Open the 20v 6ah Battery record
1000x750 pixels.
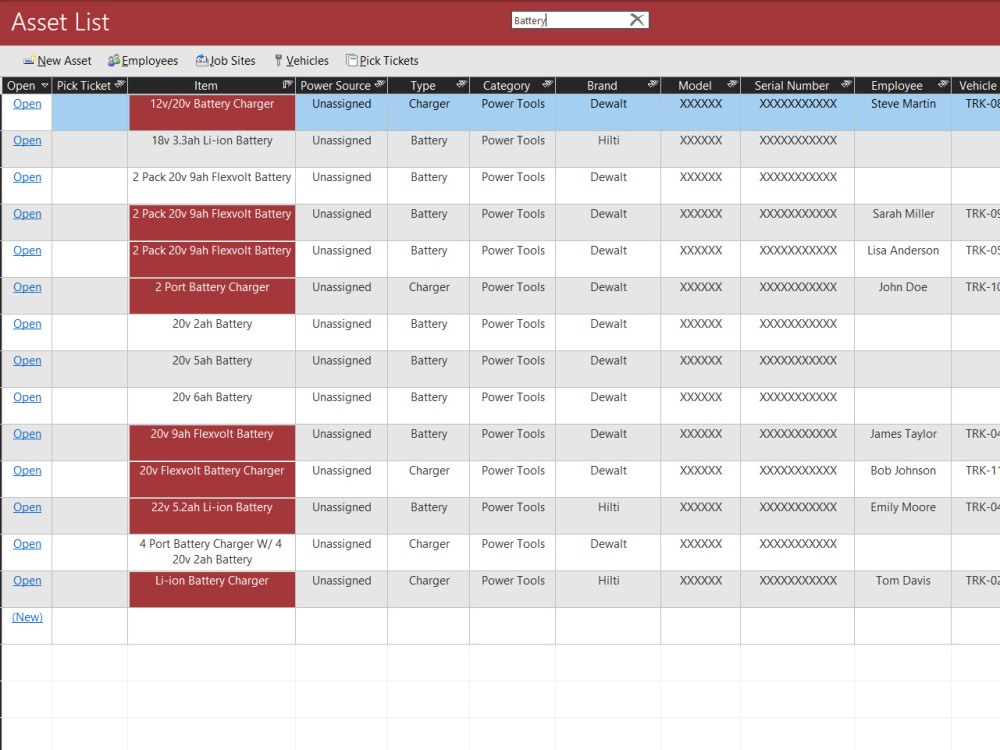point(27,397)
